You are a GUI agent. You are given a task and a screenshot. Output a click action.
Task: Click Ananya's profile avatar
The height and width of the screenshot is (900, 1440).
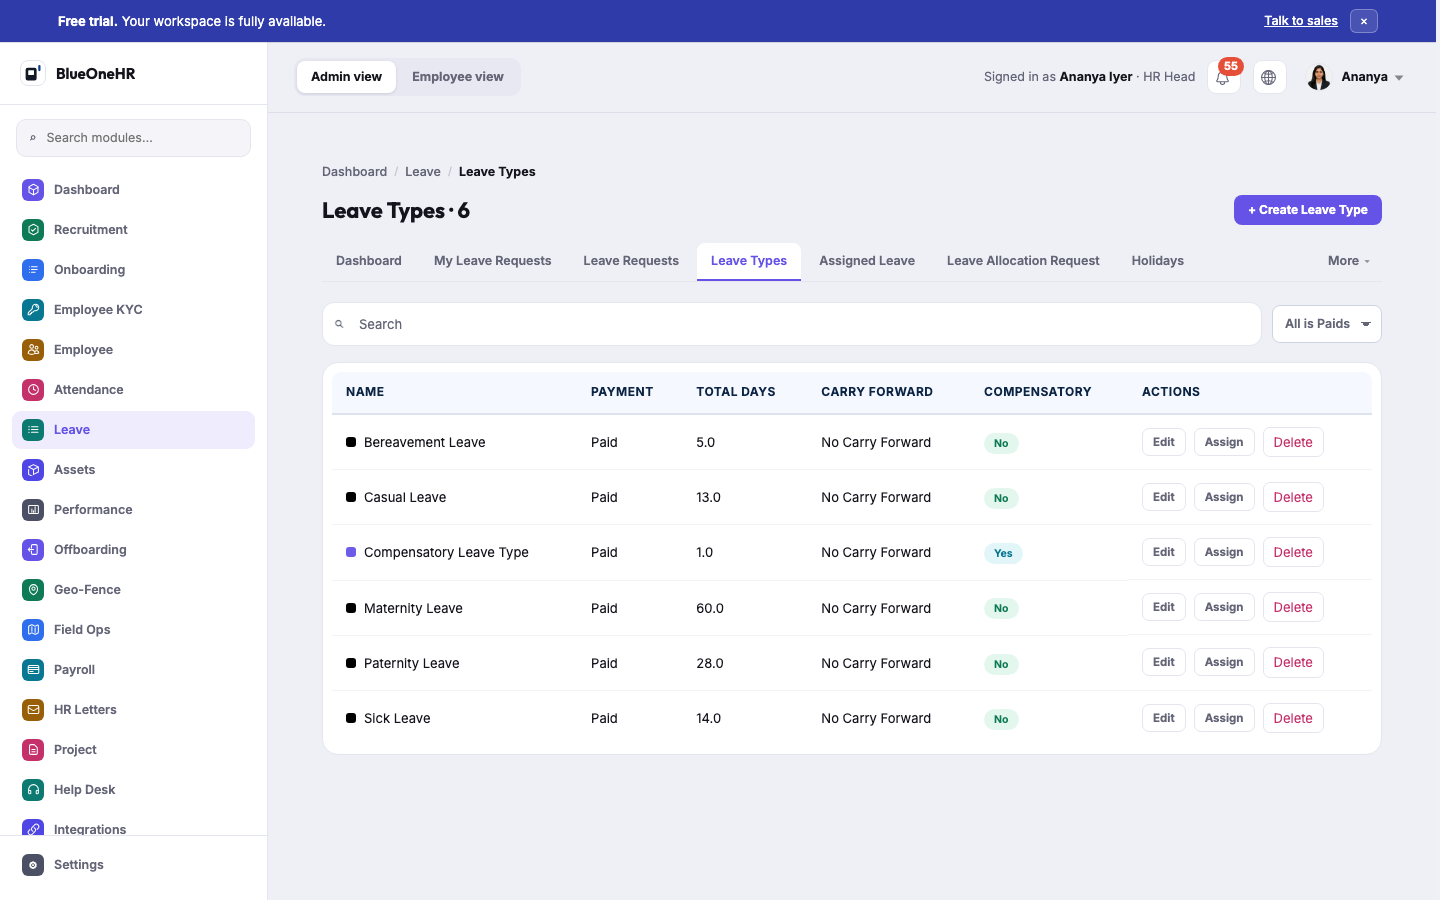(1319, 77)
